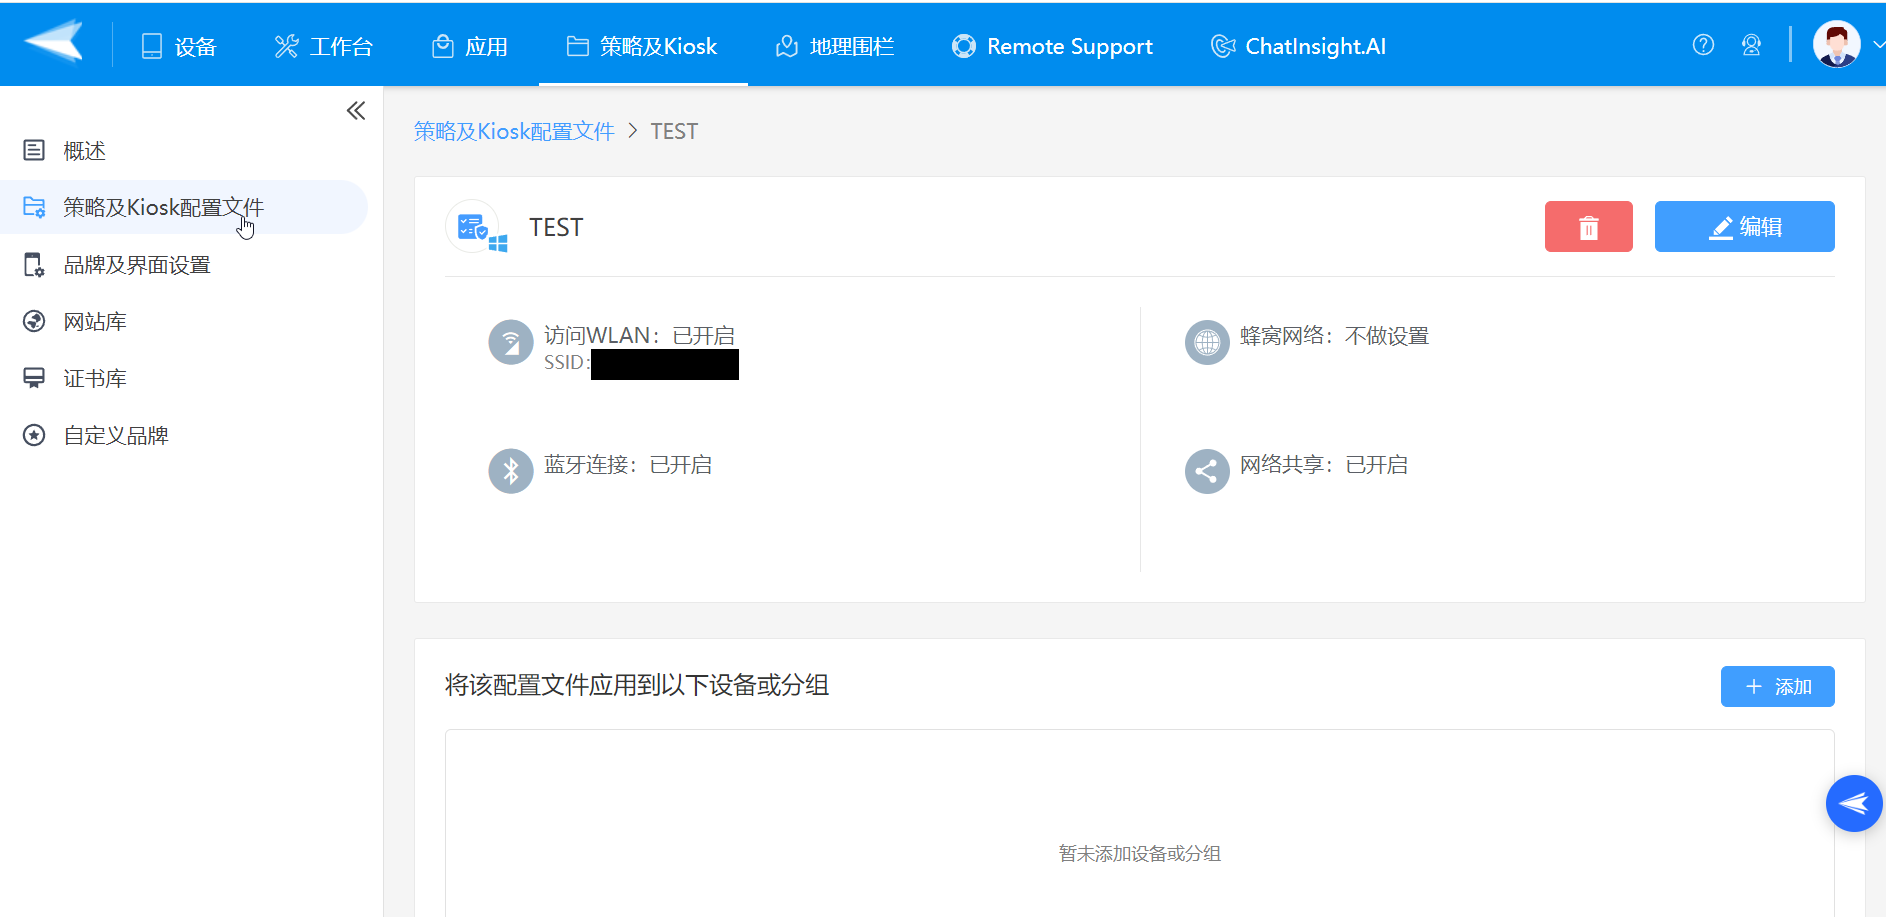
Task: Click the 证书库 sidebar certificate icon
Action: (x=34, y=378)
